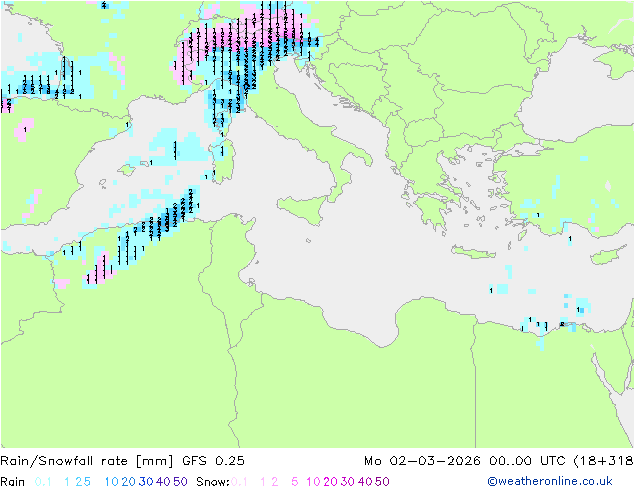
Task: Click the Rain legend value 0.1
Action: coord(43,482)
